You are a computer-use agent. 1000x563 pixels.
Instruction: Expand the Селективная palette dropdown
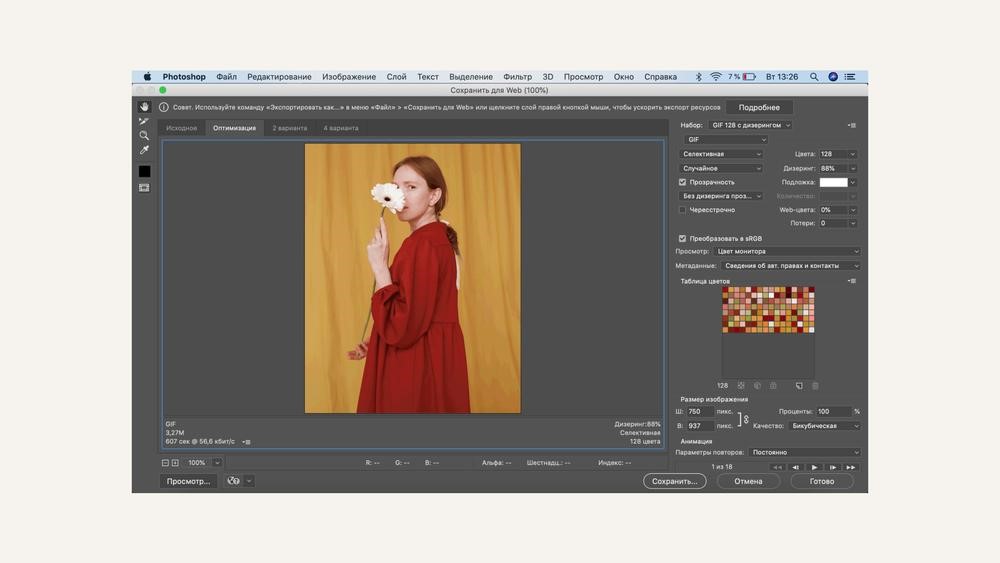coord(721,154)
